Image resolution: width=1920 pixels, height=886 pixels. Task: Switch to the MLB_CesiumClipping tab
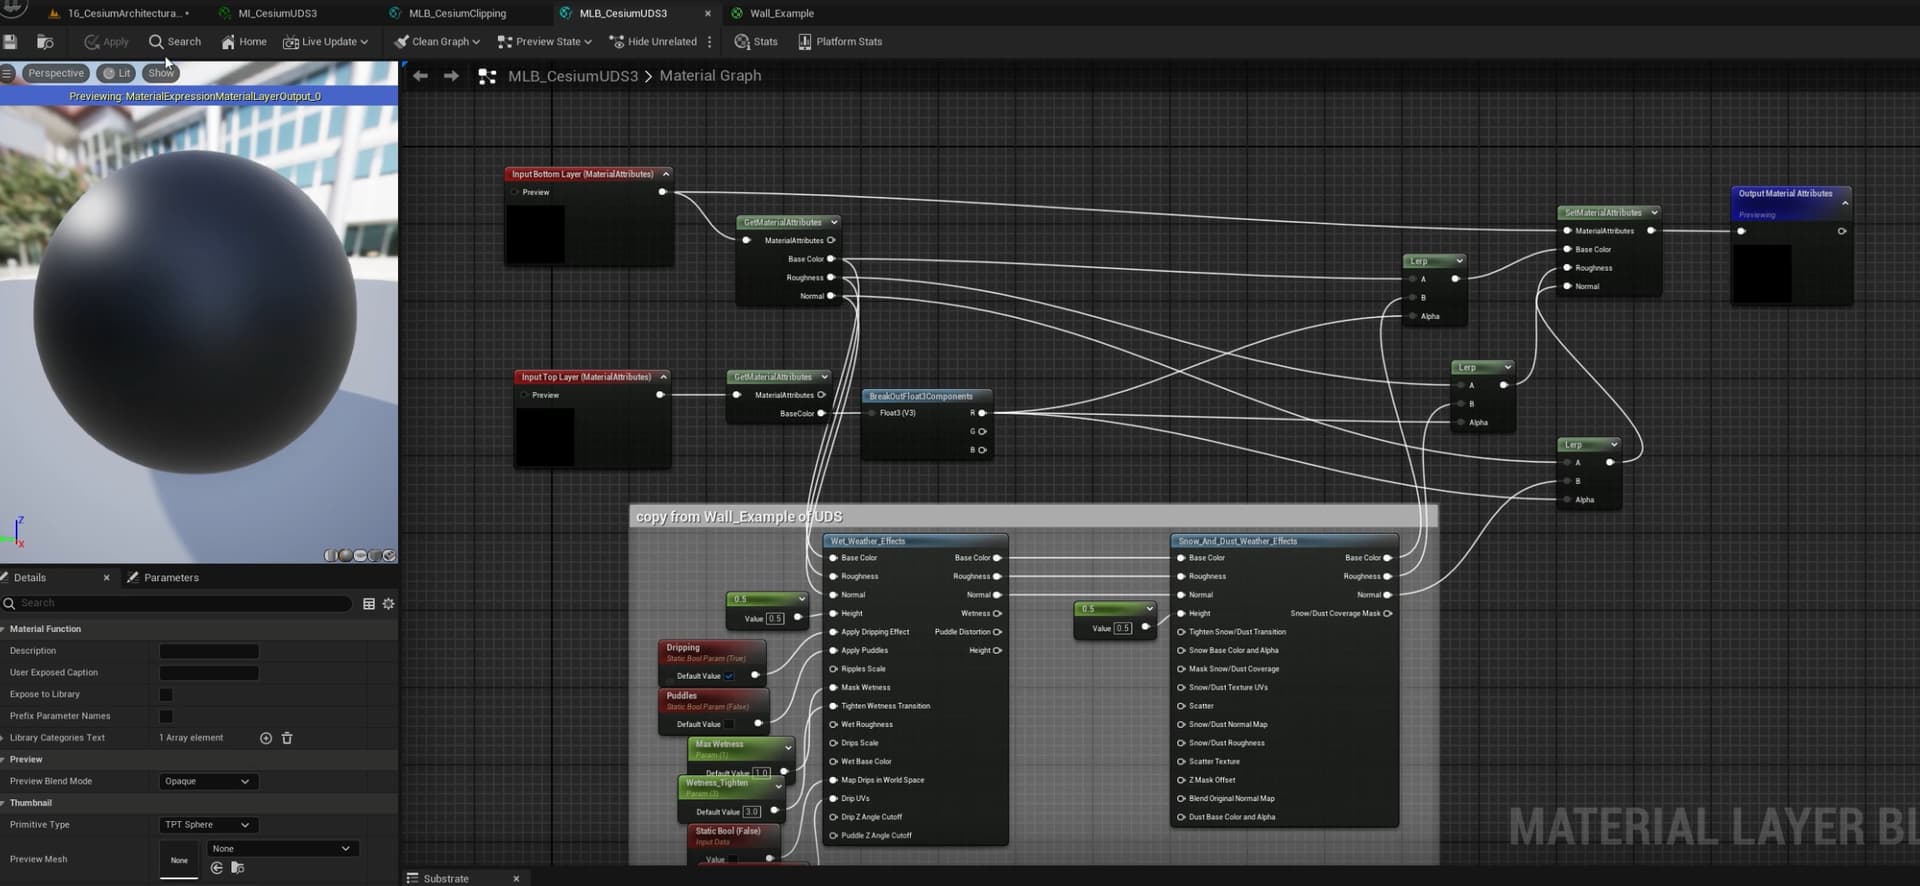tap(448, 13)
